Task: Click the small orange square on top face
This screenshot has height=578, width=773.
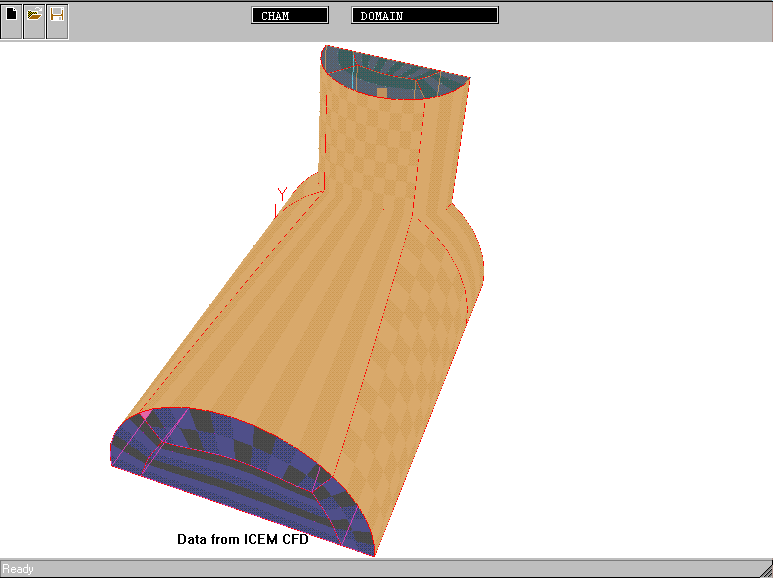Action: [x=382, y=92]
